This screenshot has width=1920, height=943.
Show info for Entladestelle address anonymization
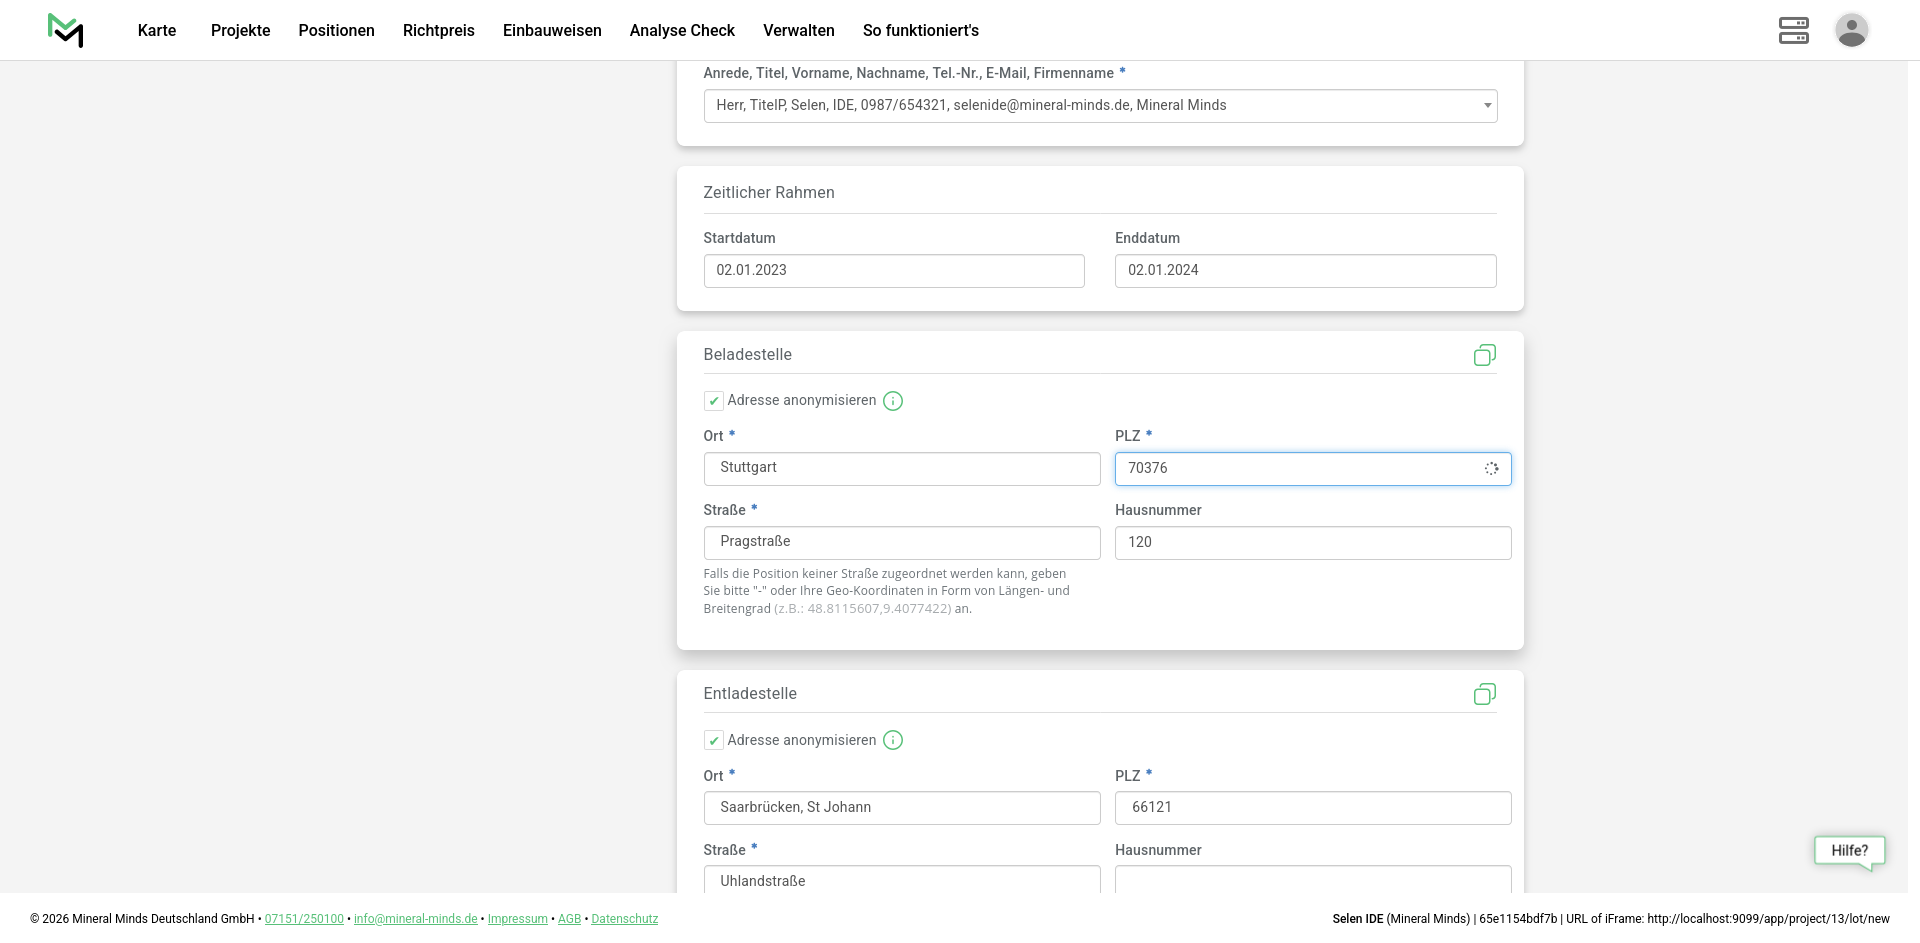tap(893, 740)
